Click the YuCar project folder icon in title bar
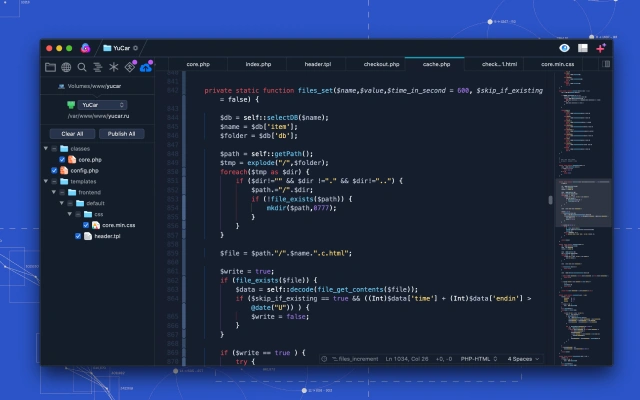 point(107,48)
